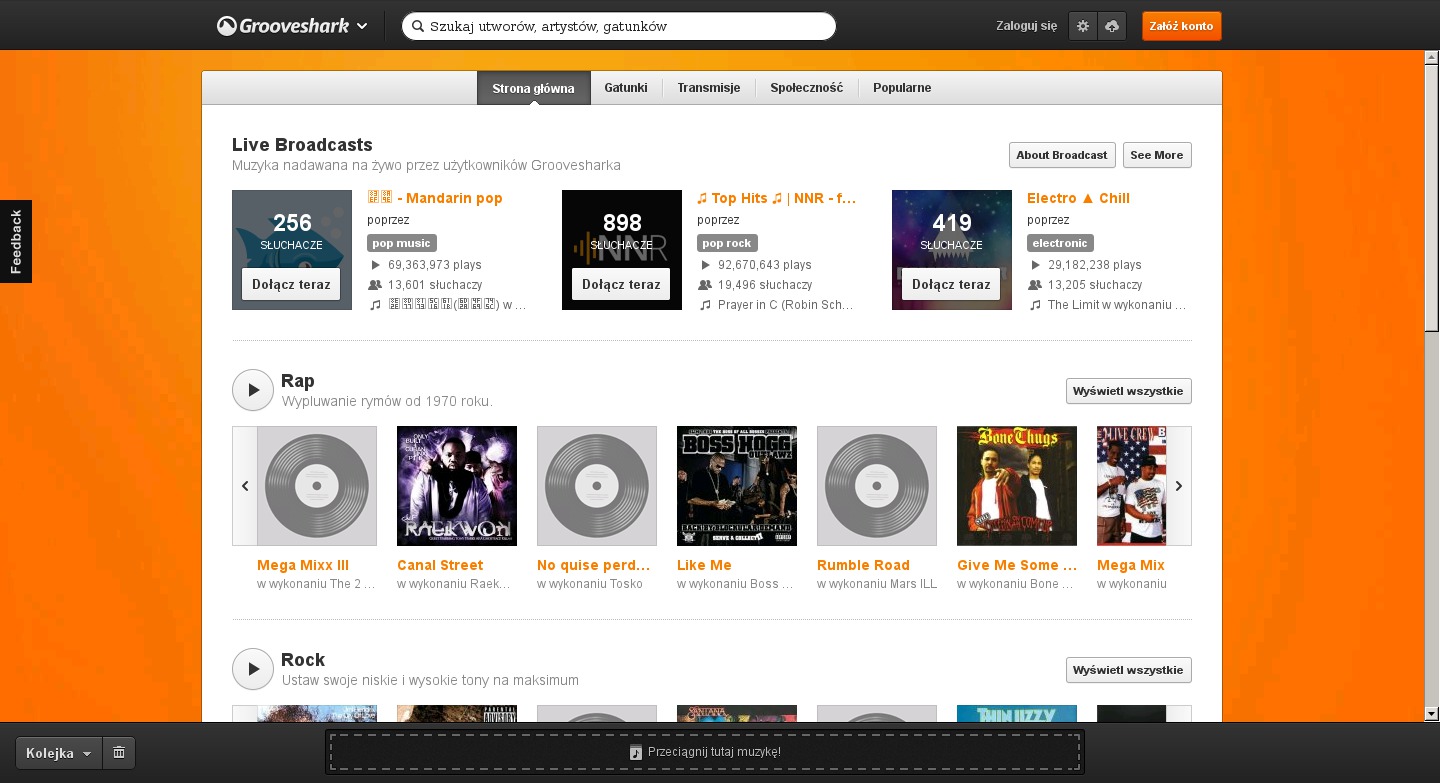Click the cloud upload icon in header
1440x783 pixels.
1112,26
